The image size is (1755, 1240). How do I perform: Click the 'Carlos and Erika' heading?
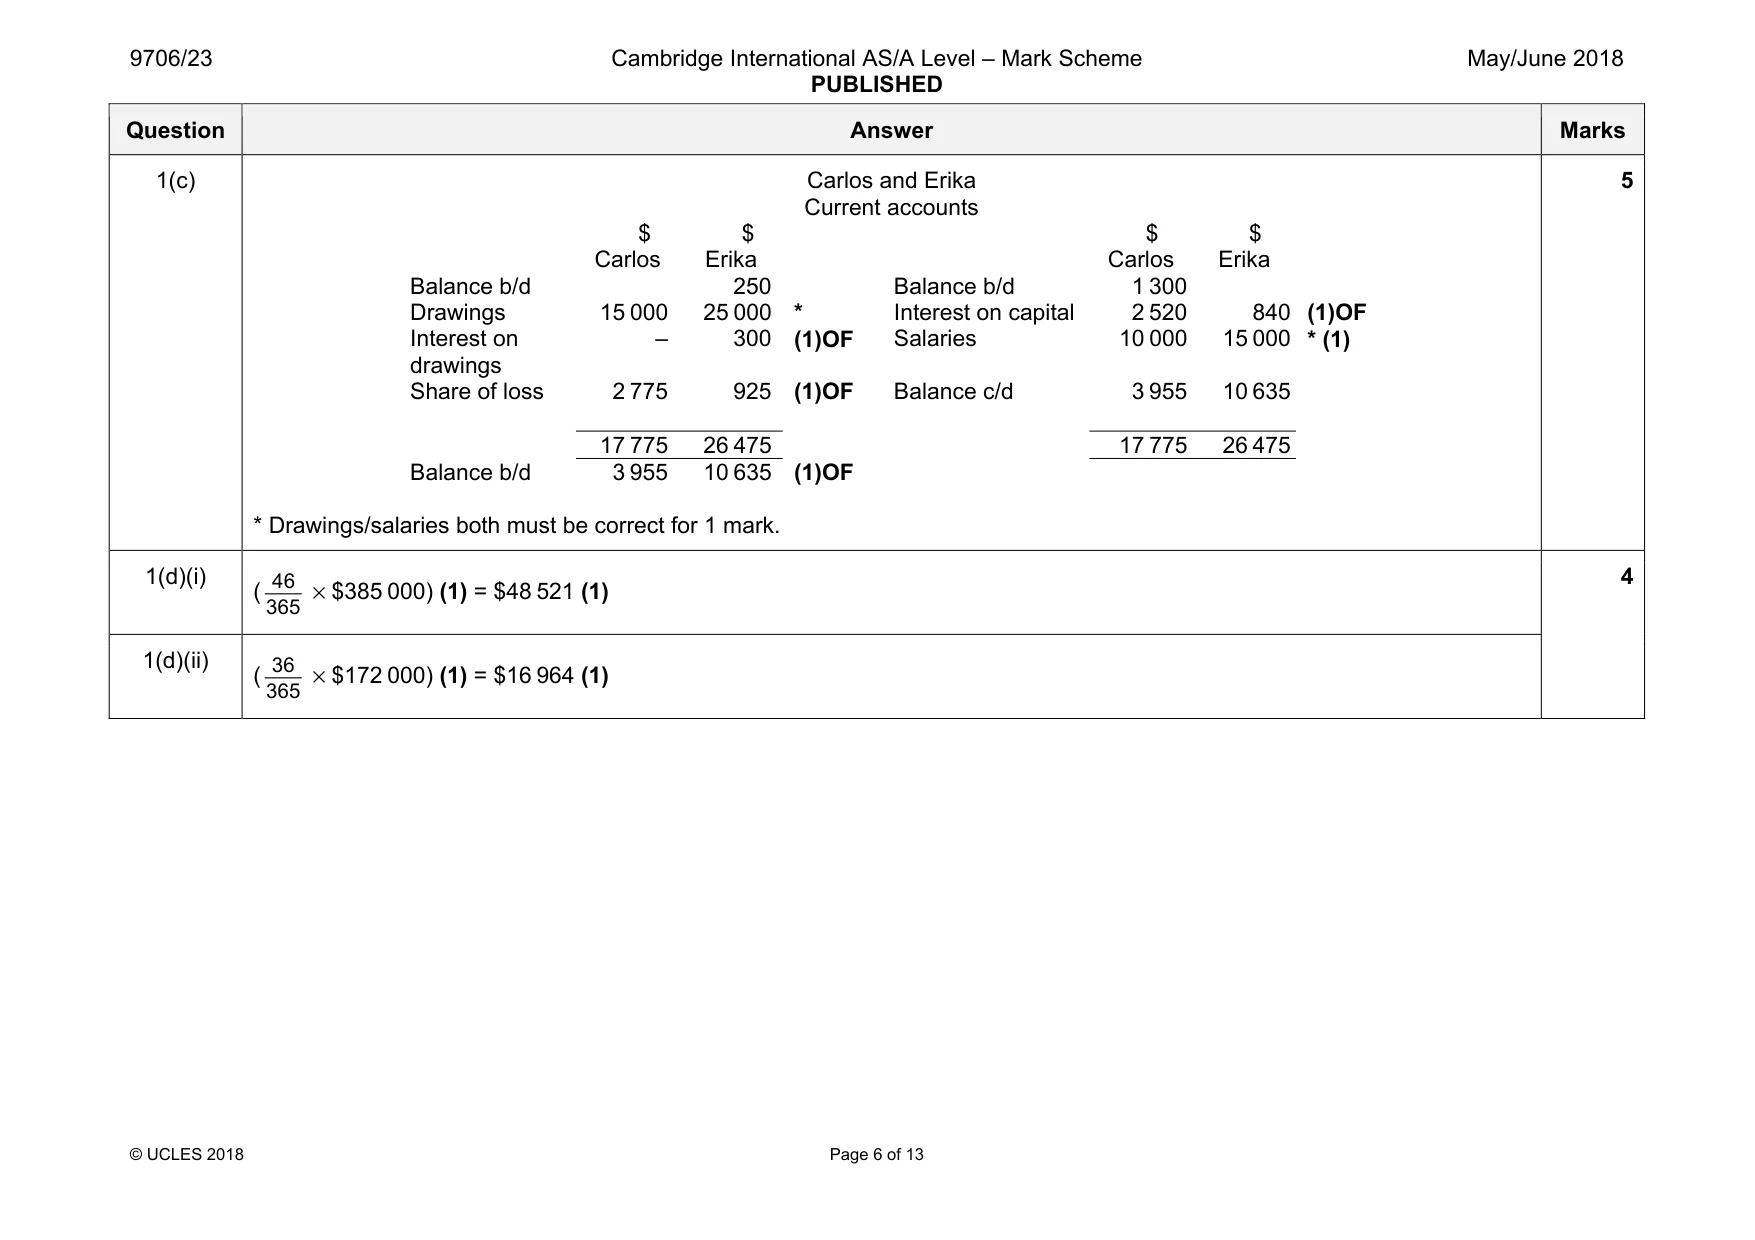pyautogui.click(x=891, y=181)
